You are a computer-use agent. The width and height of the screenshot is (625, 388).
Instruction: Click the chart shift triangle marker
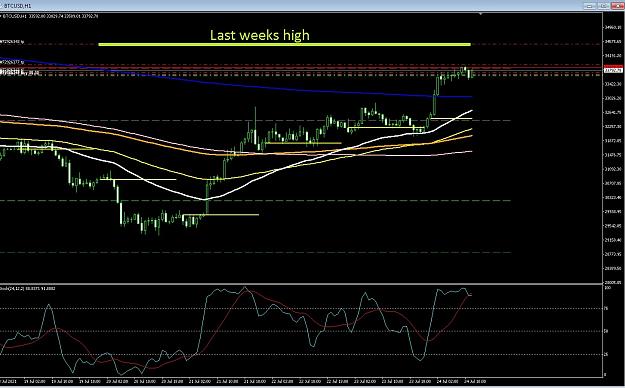tap(480, 14)
